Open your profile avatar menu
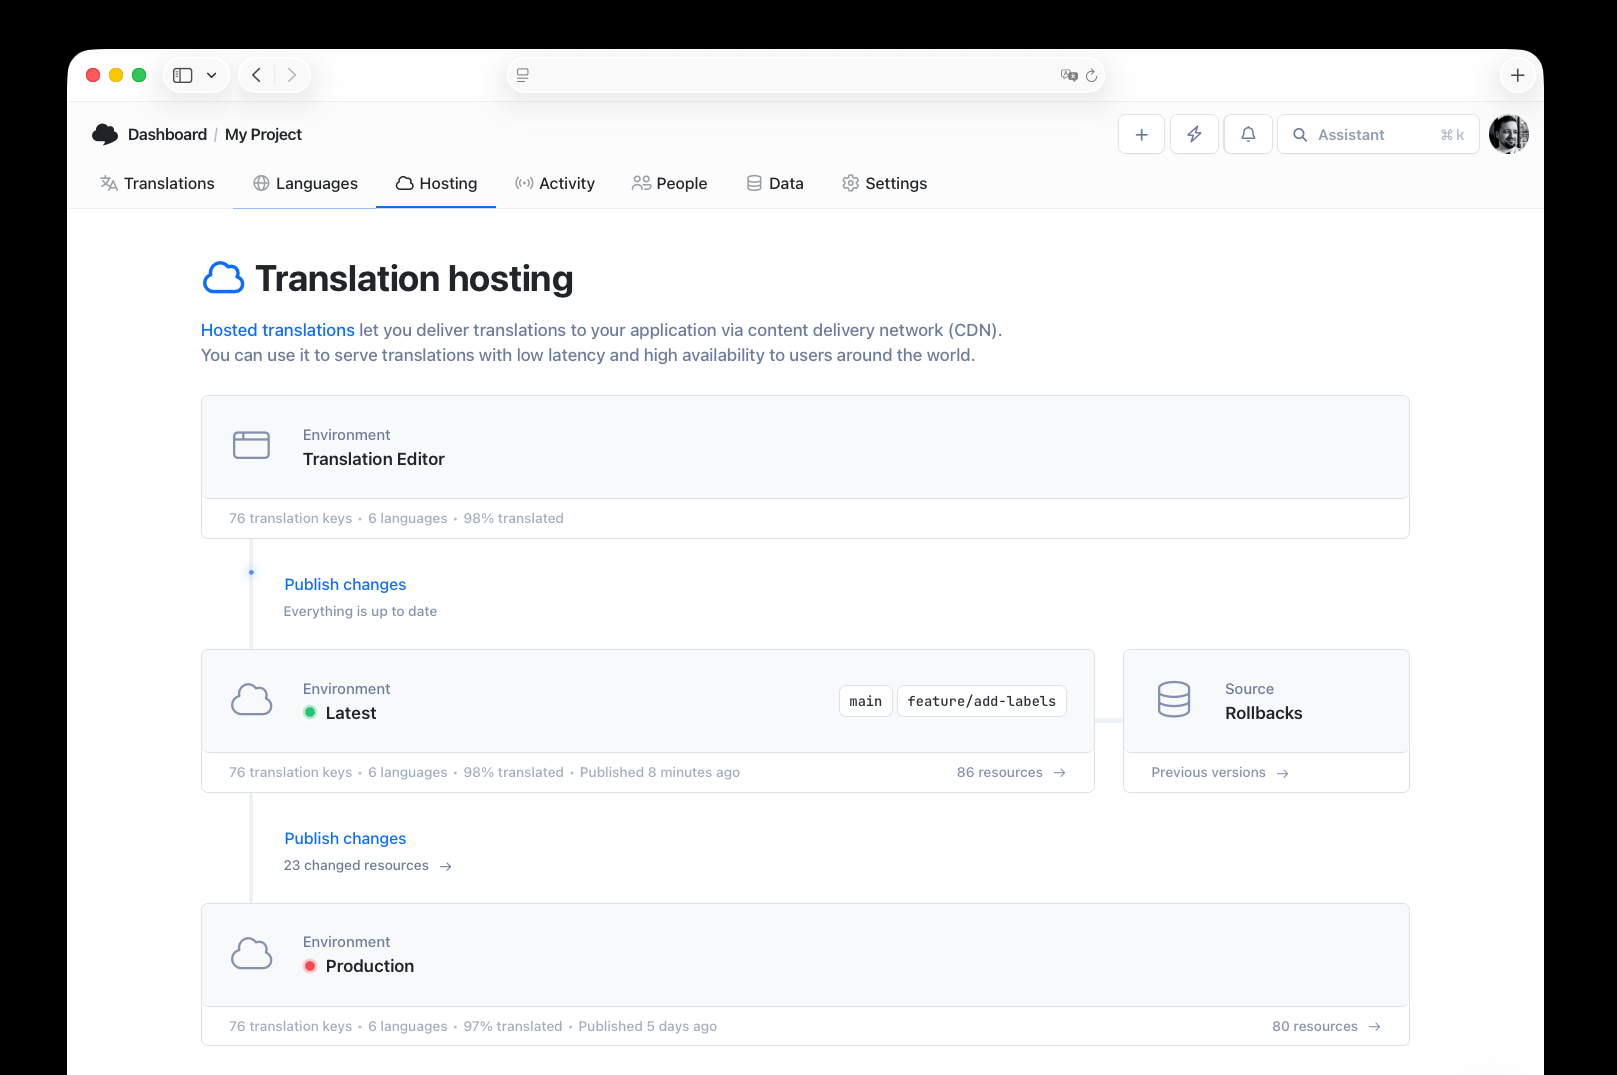1617x1075 pixels. point(1509,133)
